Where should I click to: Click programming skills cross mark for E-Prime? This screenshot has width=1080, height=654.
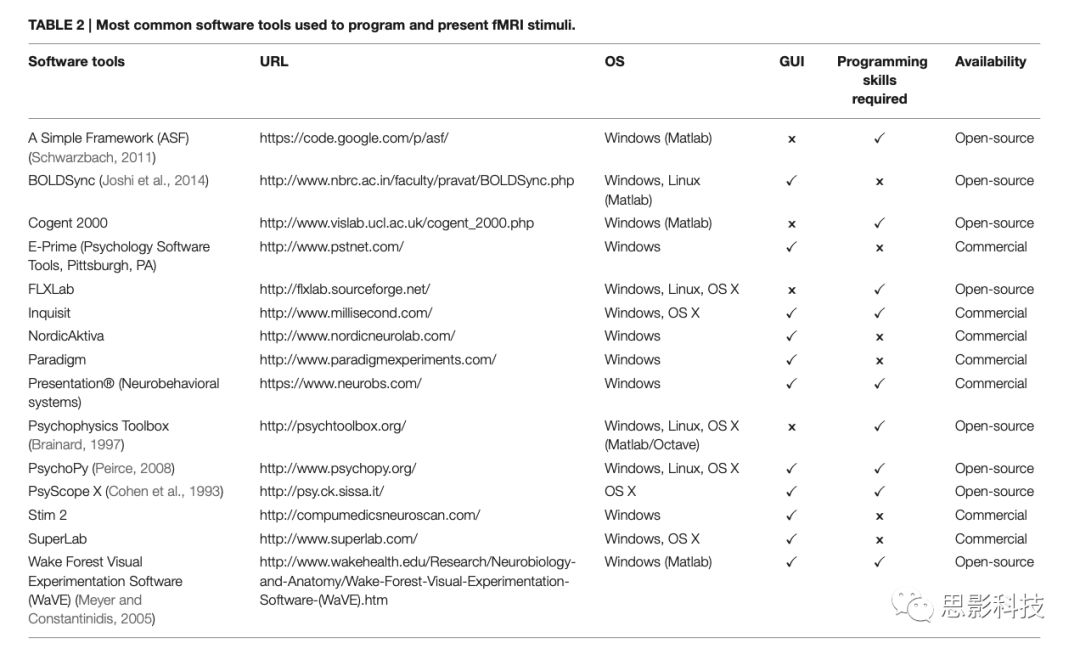(x=879, y=247)
